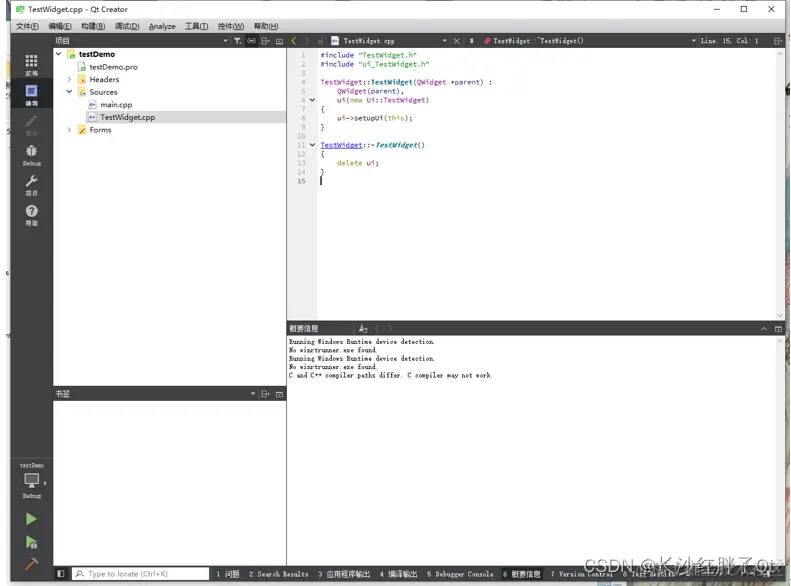Click the # symbol before TestWidget::~TestWidget()
Image resolution: width=791 pixels, height=586 pixels.
click(471, 41)
